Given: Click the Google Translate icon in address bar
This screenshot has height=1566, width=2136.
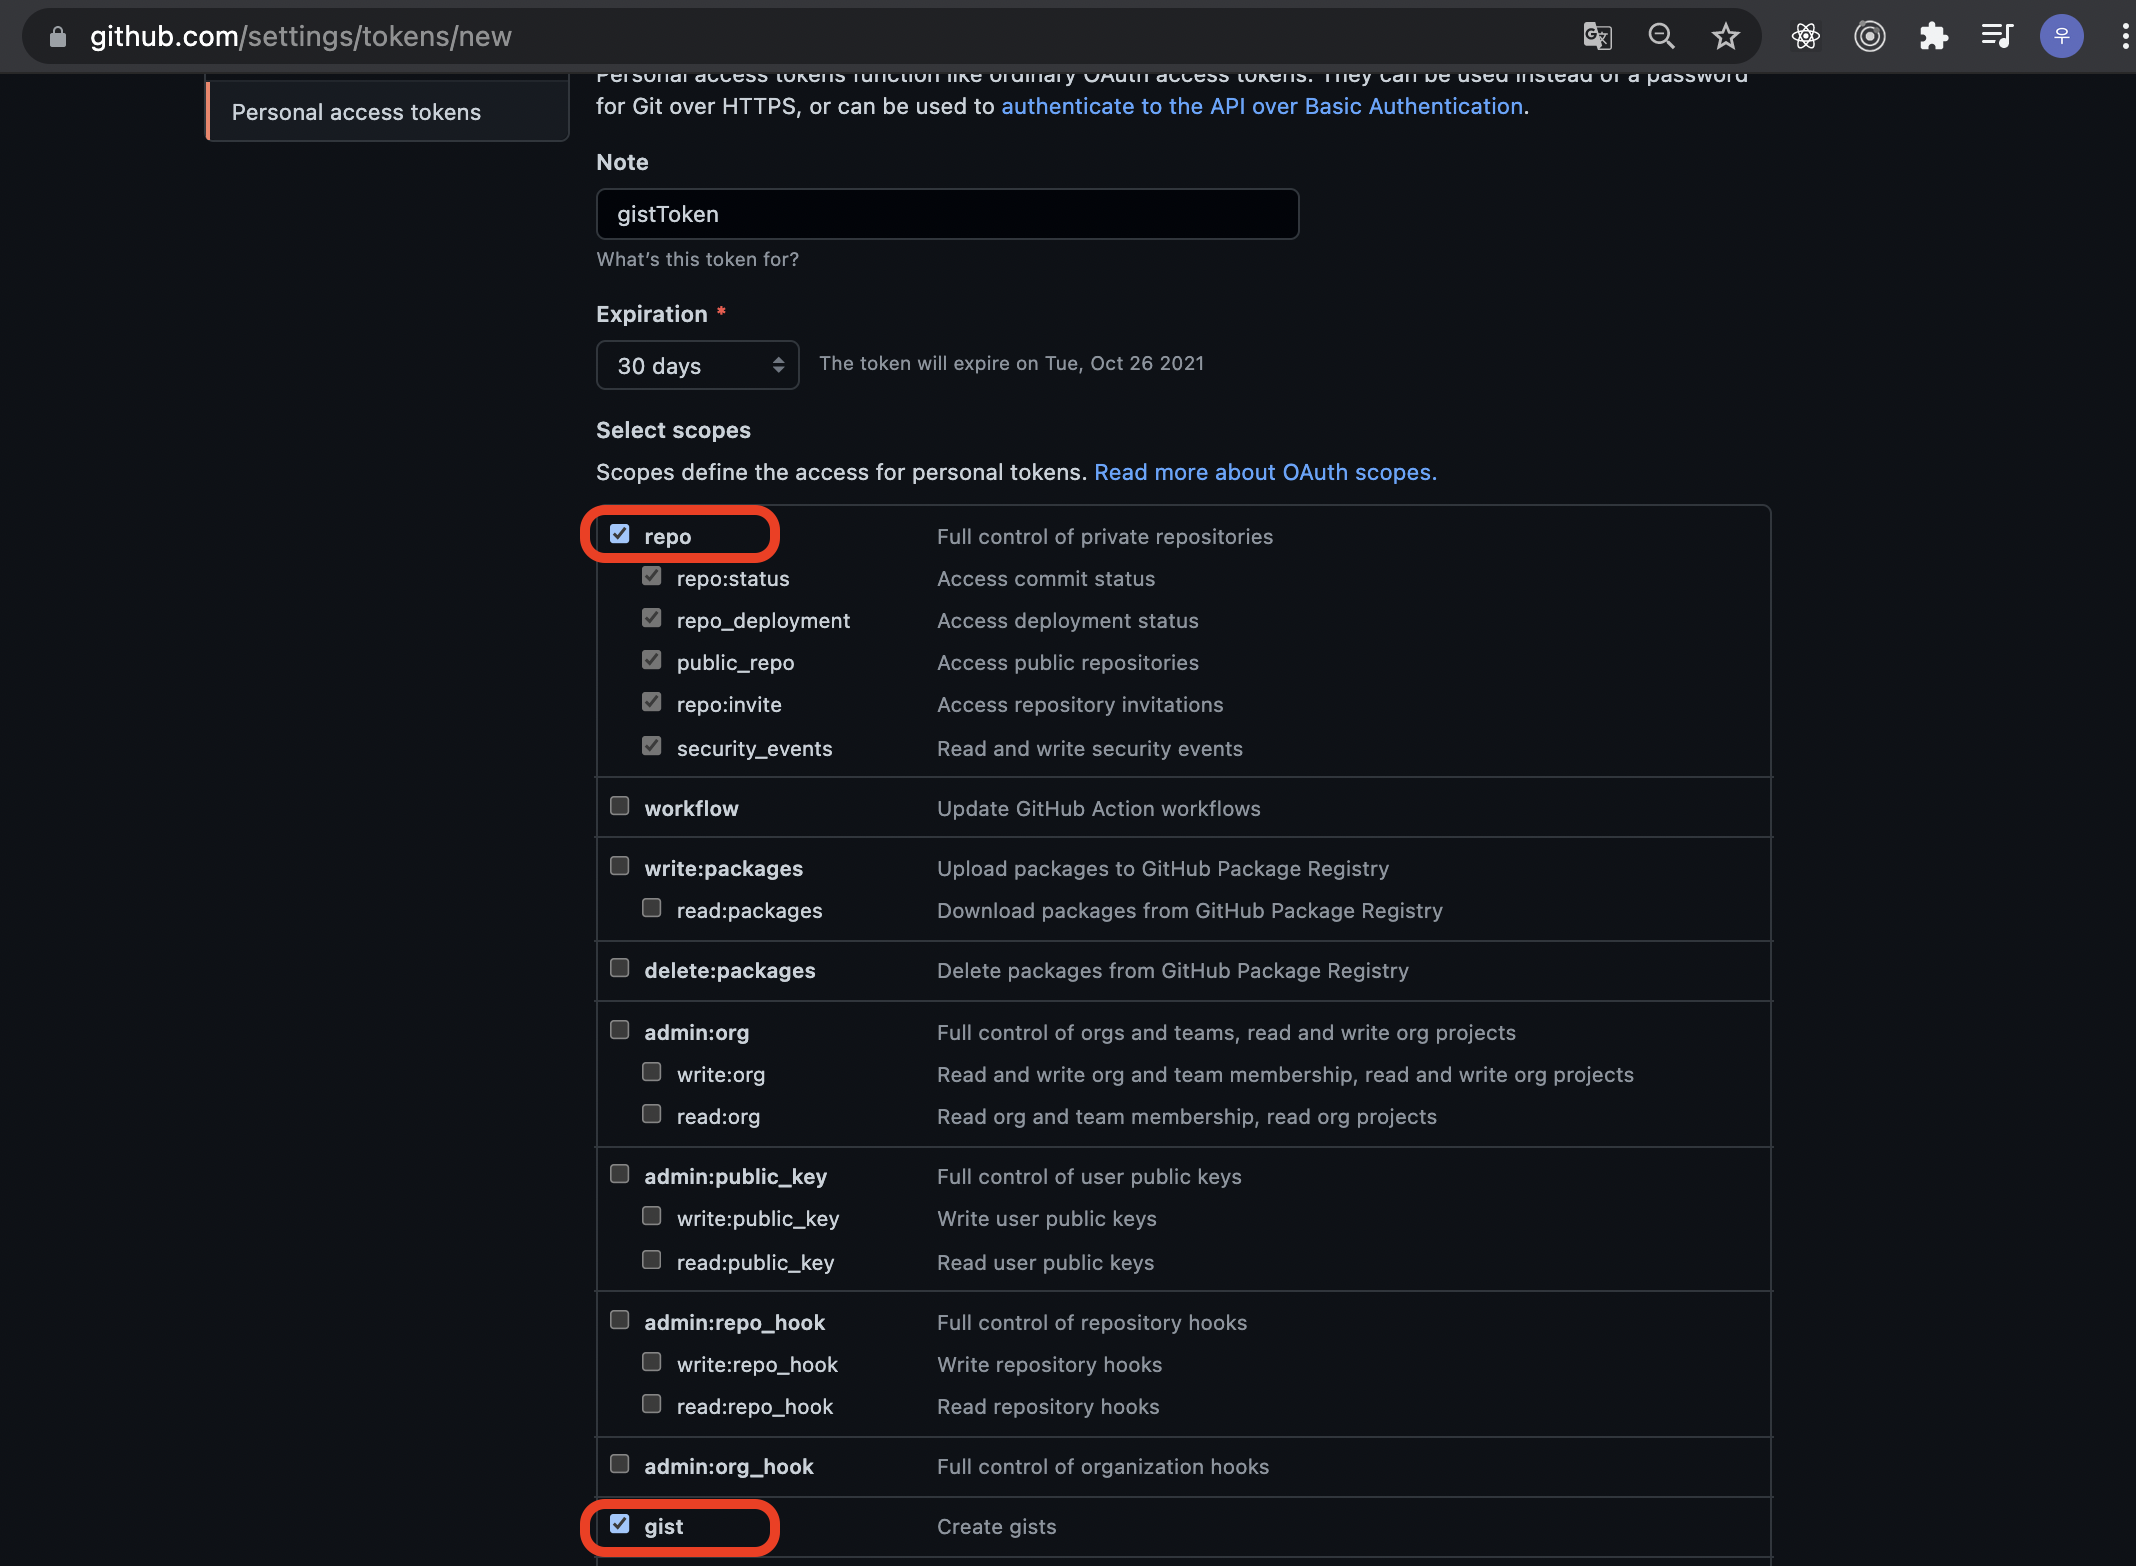Looking at the screenshot, I should point(1597,37).
